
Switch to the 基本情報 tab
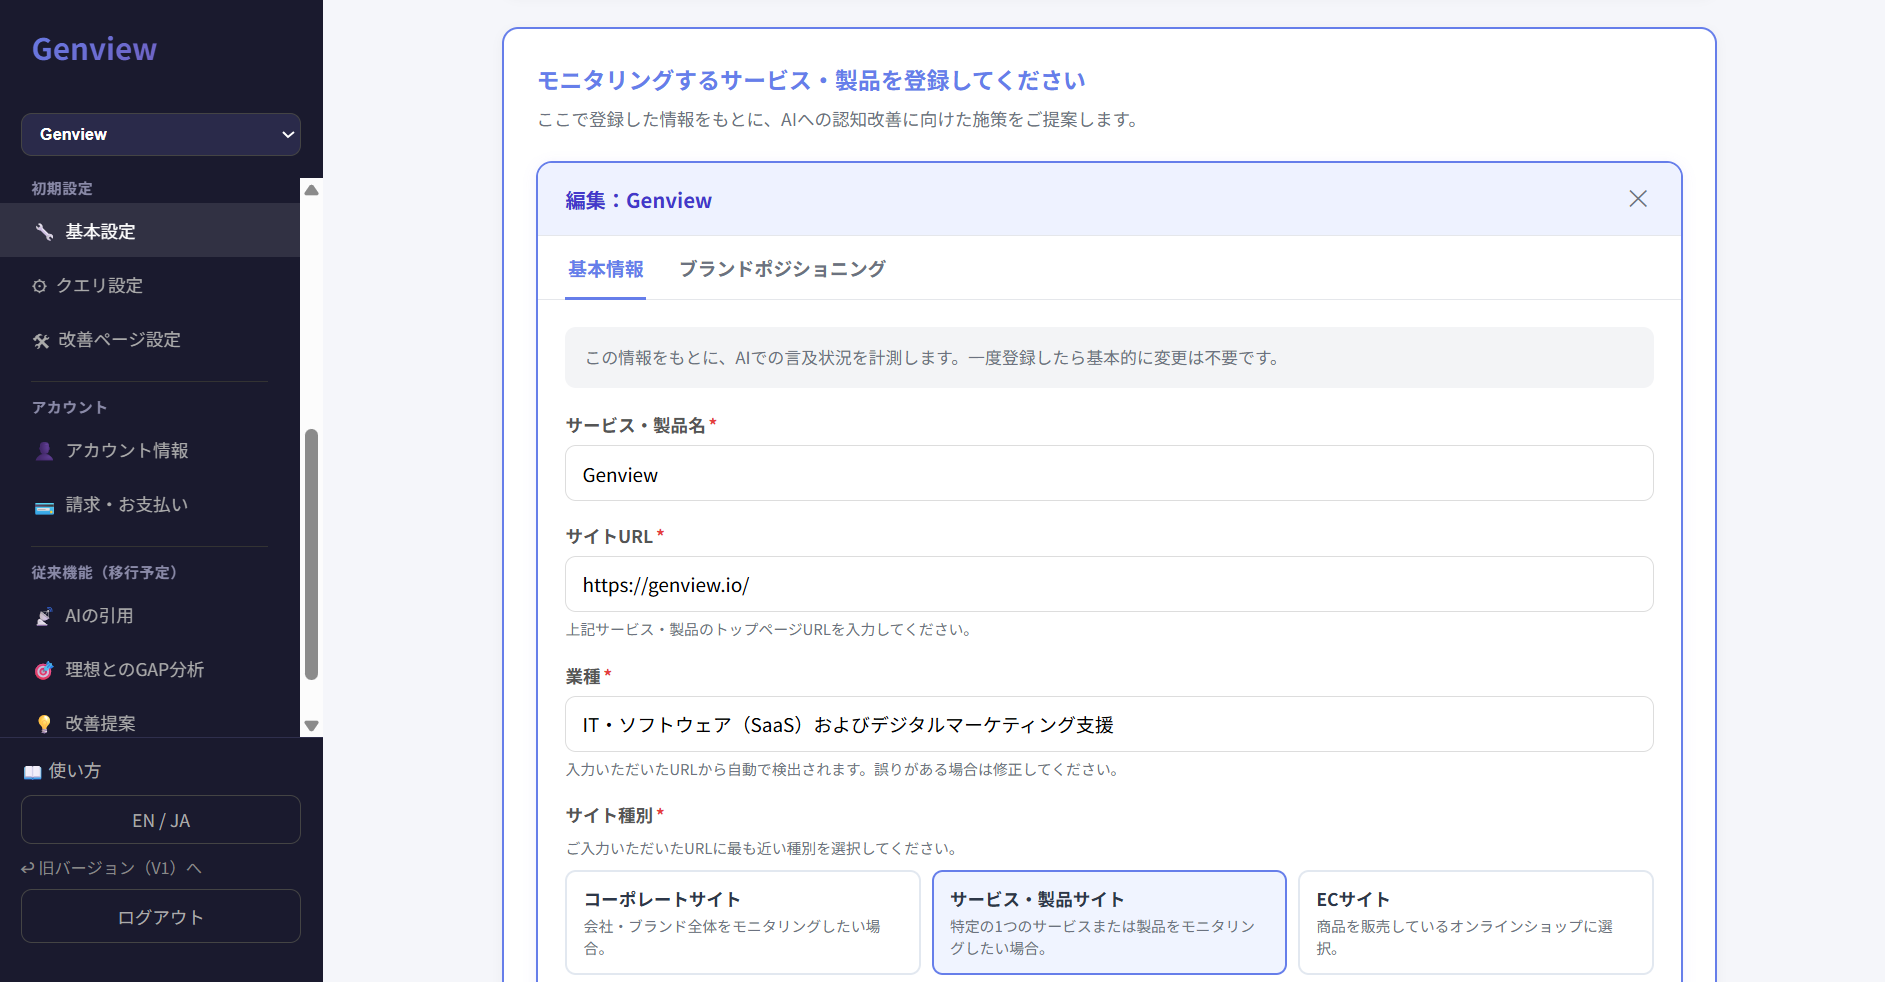(606, 269)
